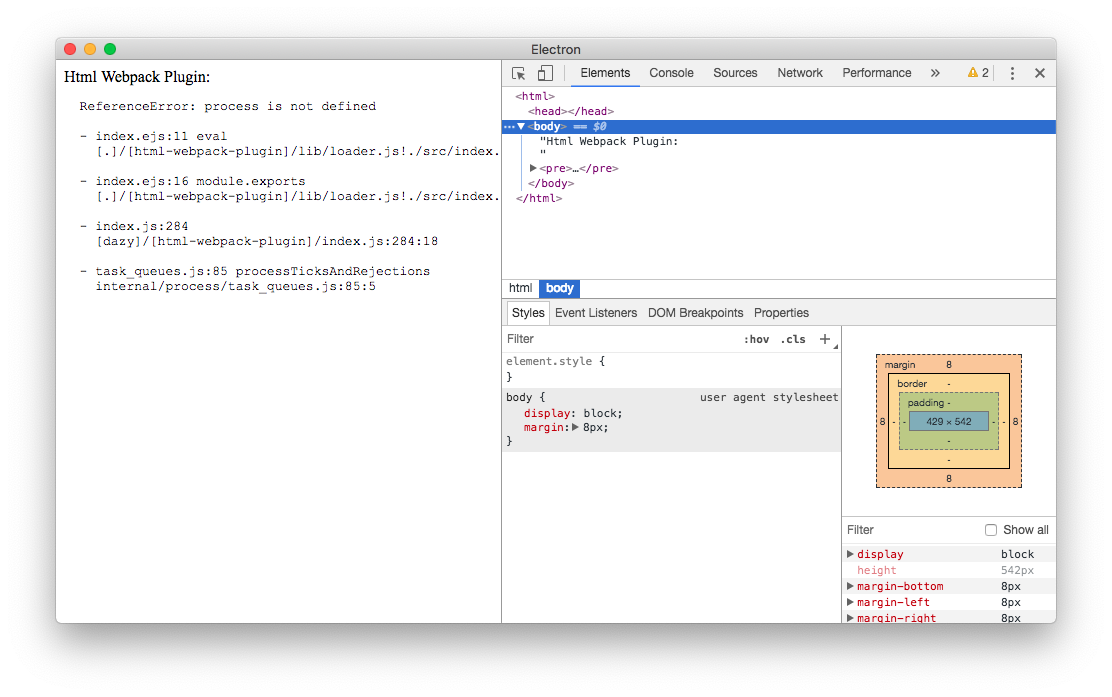The image size is (1112, 697).
Task: Click the yellow minimize window button
Action: coord(90,49)
